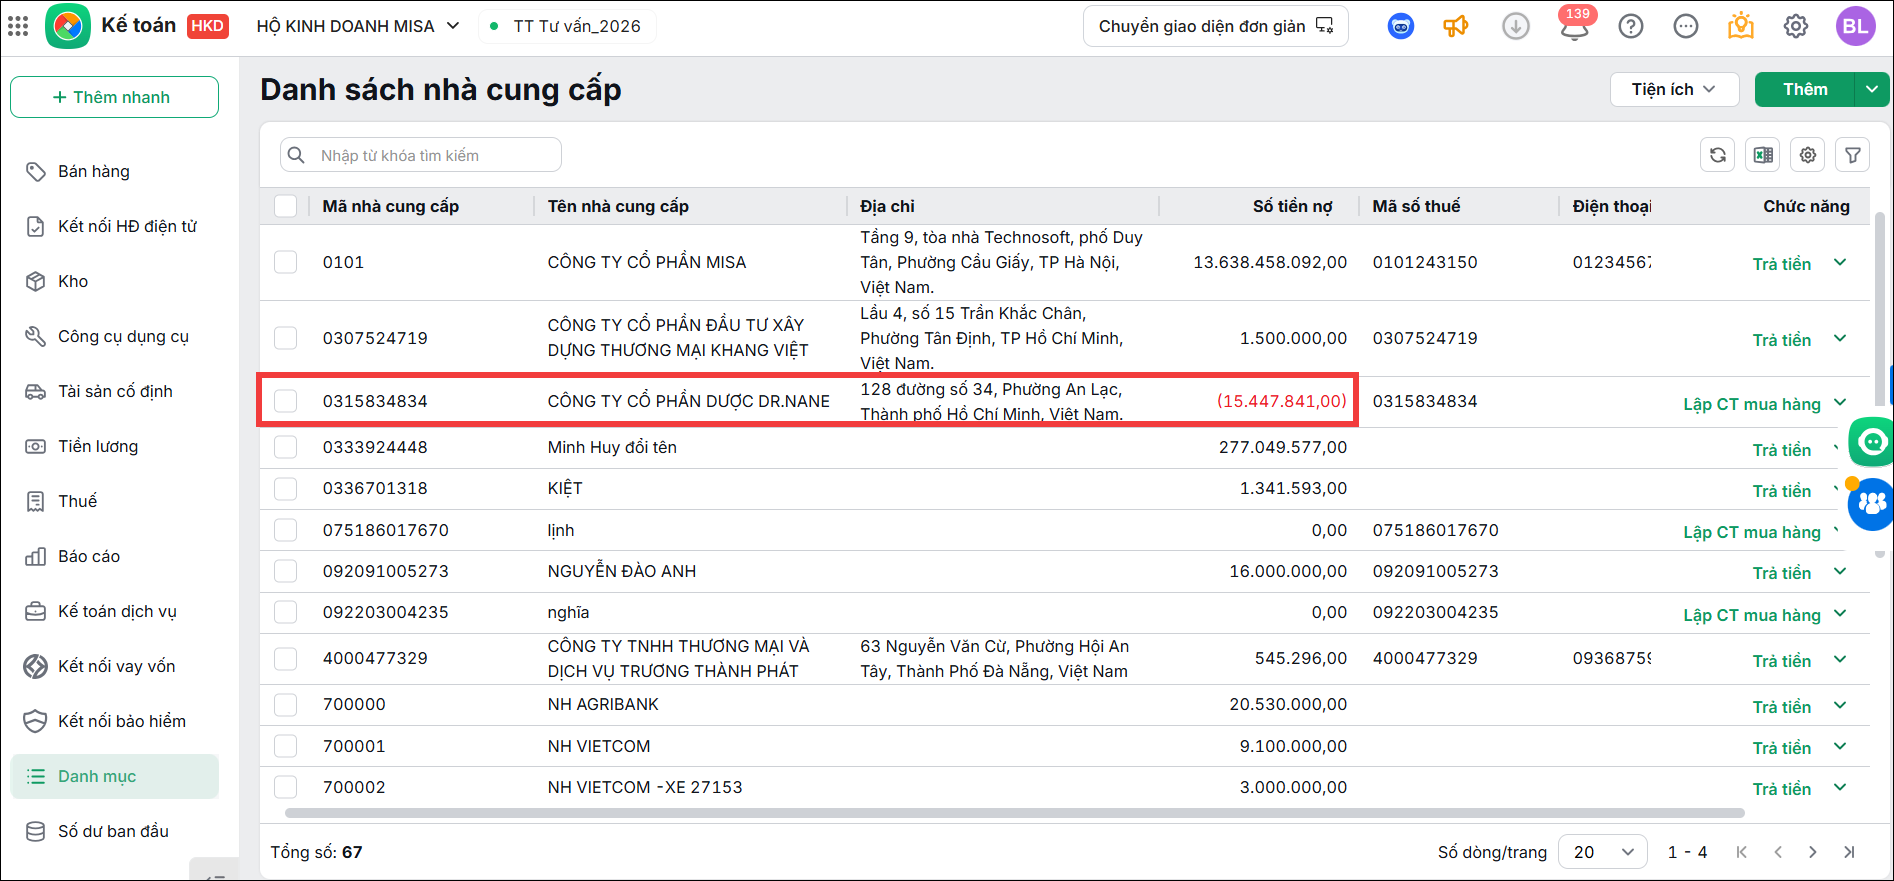Click the horizontal scrollbar under the table
The width and height of the screenshot is (1894, 881).
pyautogui.click(x=1015, y=814)
